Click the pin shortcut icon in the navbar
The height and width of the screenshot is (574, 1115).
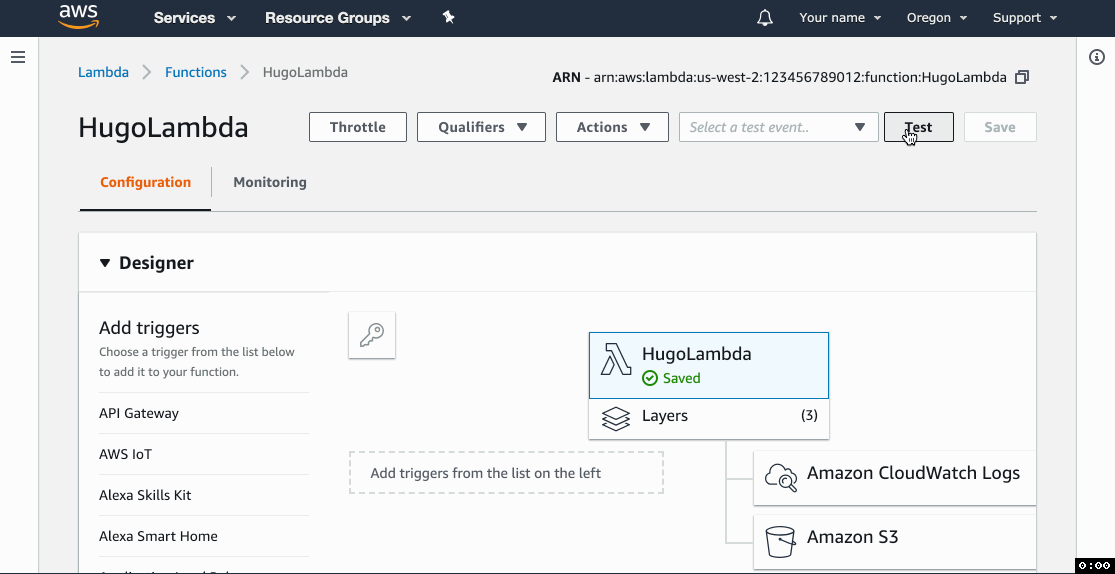coord(448,17)
